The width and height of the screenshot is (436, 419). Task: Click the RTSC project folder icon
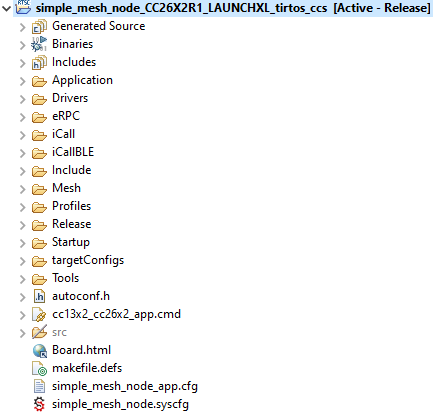24,7
